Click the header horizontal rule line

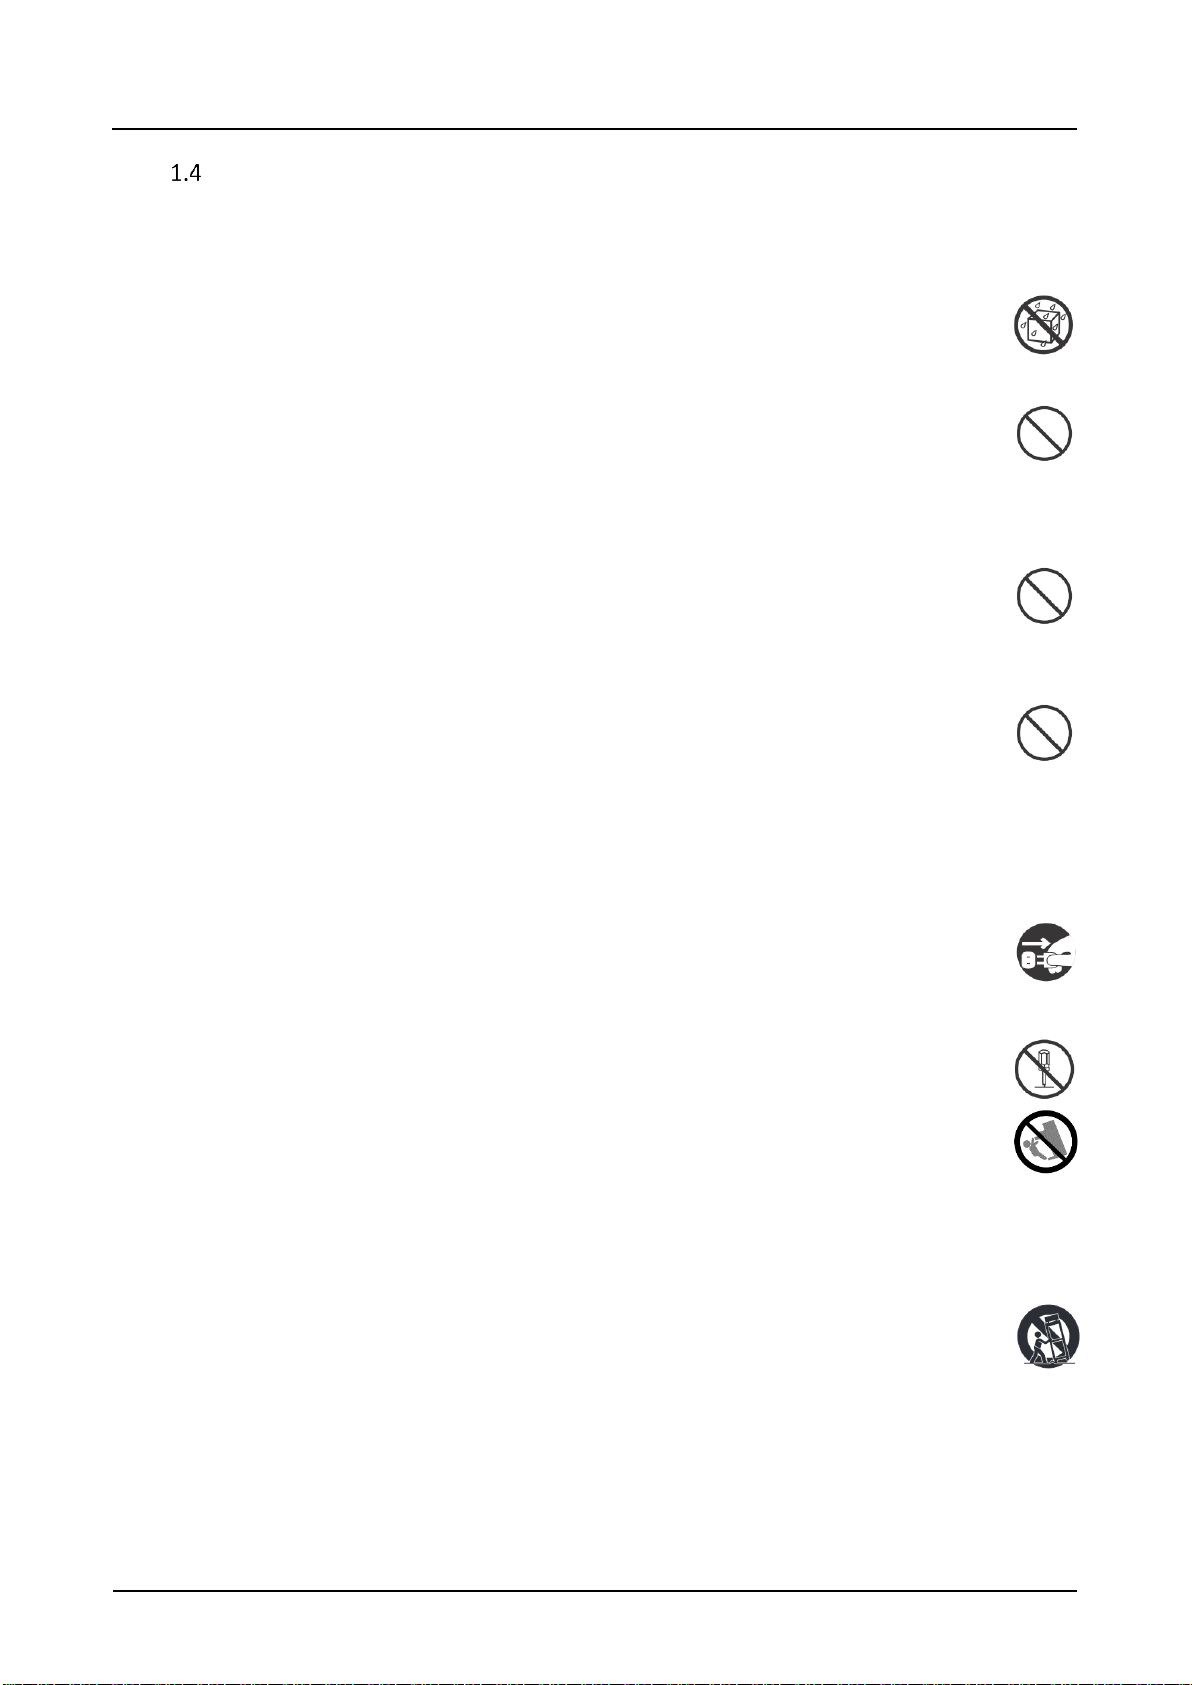pos(595,129)
